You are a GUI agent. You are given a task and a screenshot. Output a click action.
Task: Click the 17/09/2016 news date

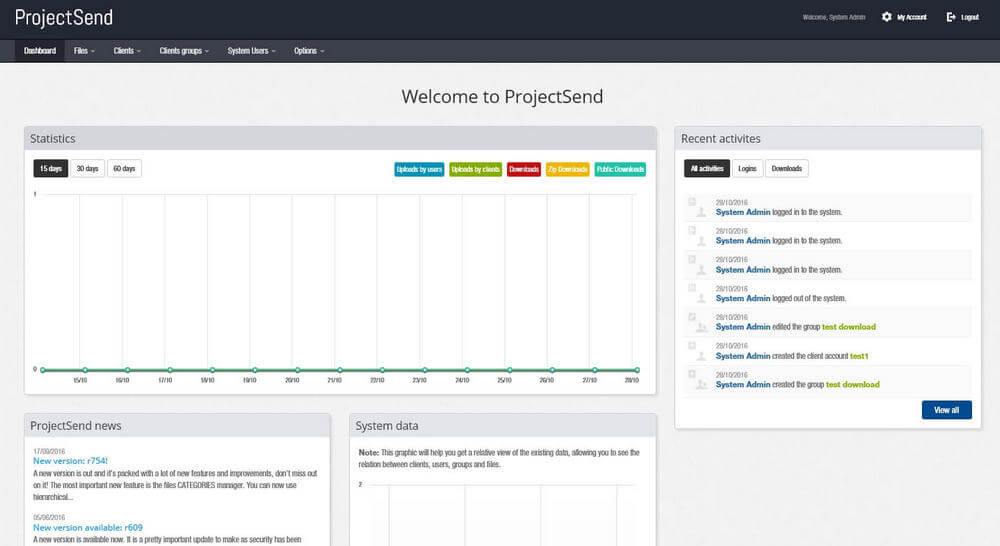coord(49,451)
